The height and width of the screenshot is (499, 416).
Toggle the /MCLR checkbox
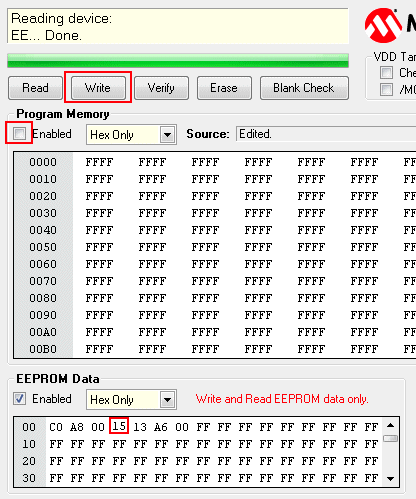click(x=386, y=89)
